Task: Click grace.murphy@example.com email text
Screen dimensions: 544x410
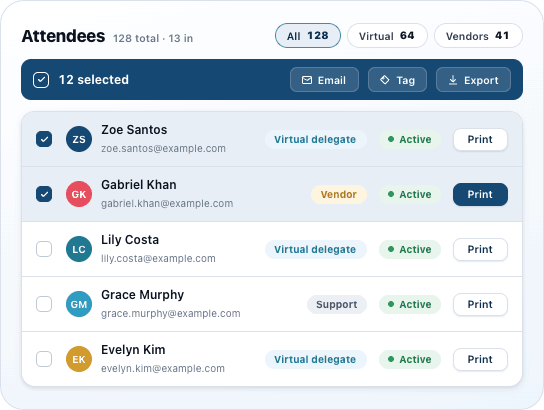Action: click(171, 314)
